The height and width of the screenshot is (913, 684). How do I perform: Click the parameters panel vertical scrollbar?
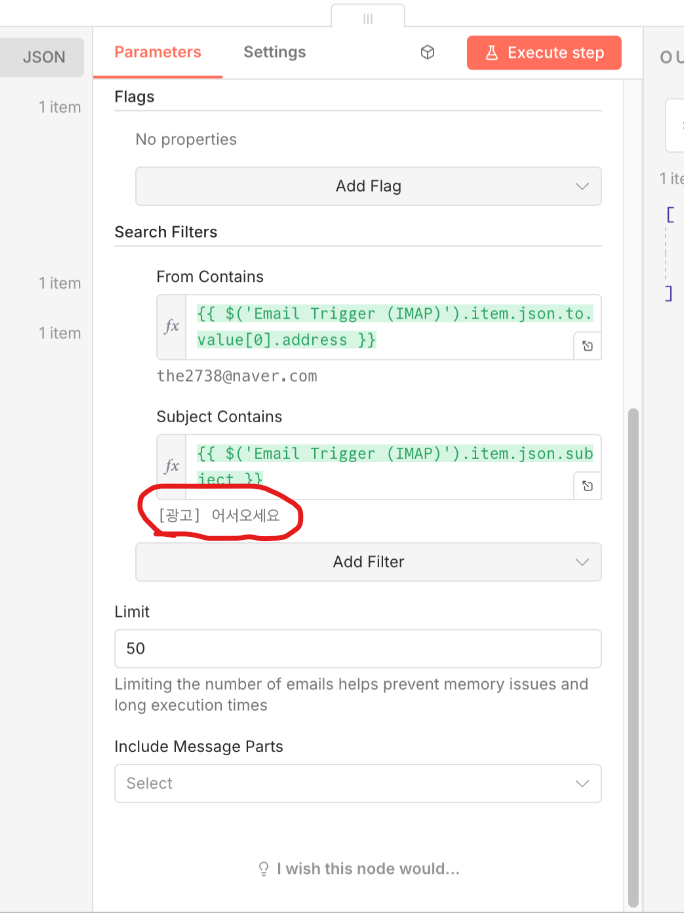(x=632, y=650)
